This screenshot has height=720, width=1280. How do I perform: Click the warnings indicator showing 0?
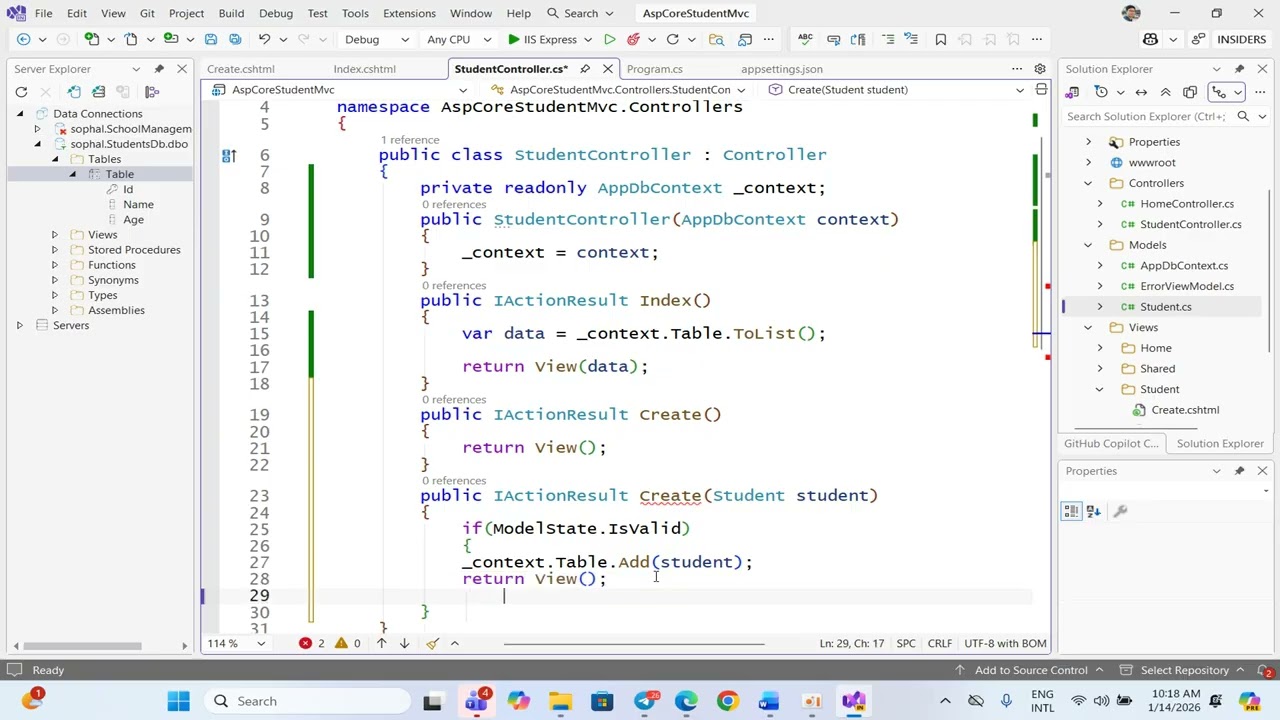pos(348,643)
